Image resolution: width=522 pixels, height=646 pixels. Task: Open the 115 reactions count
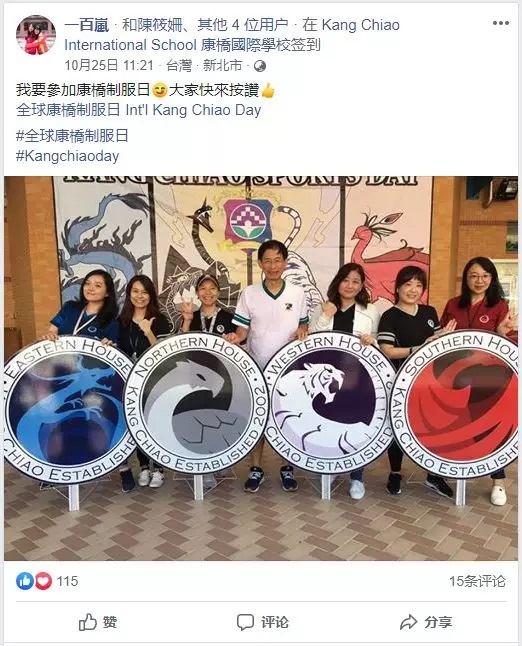(x=67, y=581)
